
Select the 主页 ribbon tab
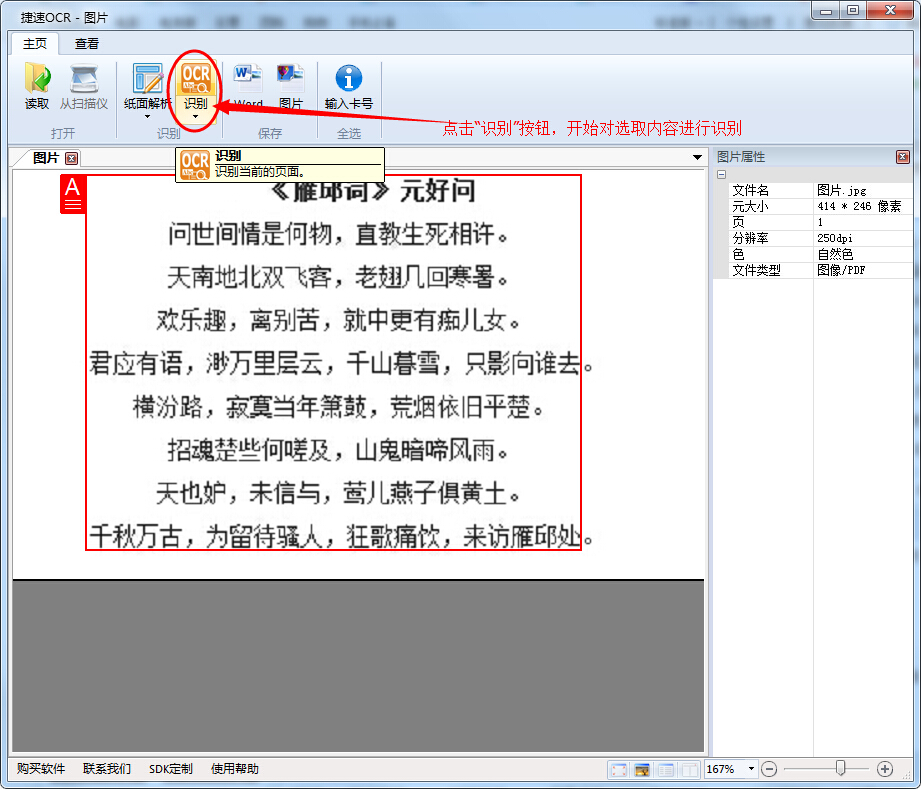coord(35,43)
